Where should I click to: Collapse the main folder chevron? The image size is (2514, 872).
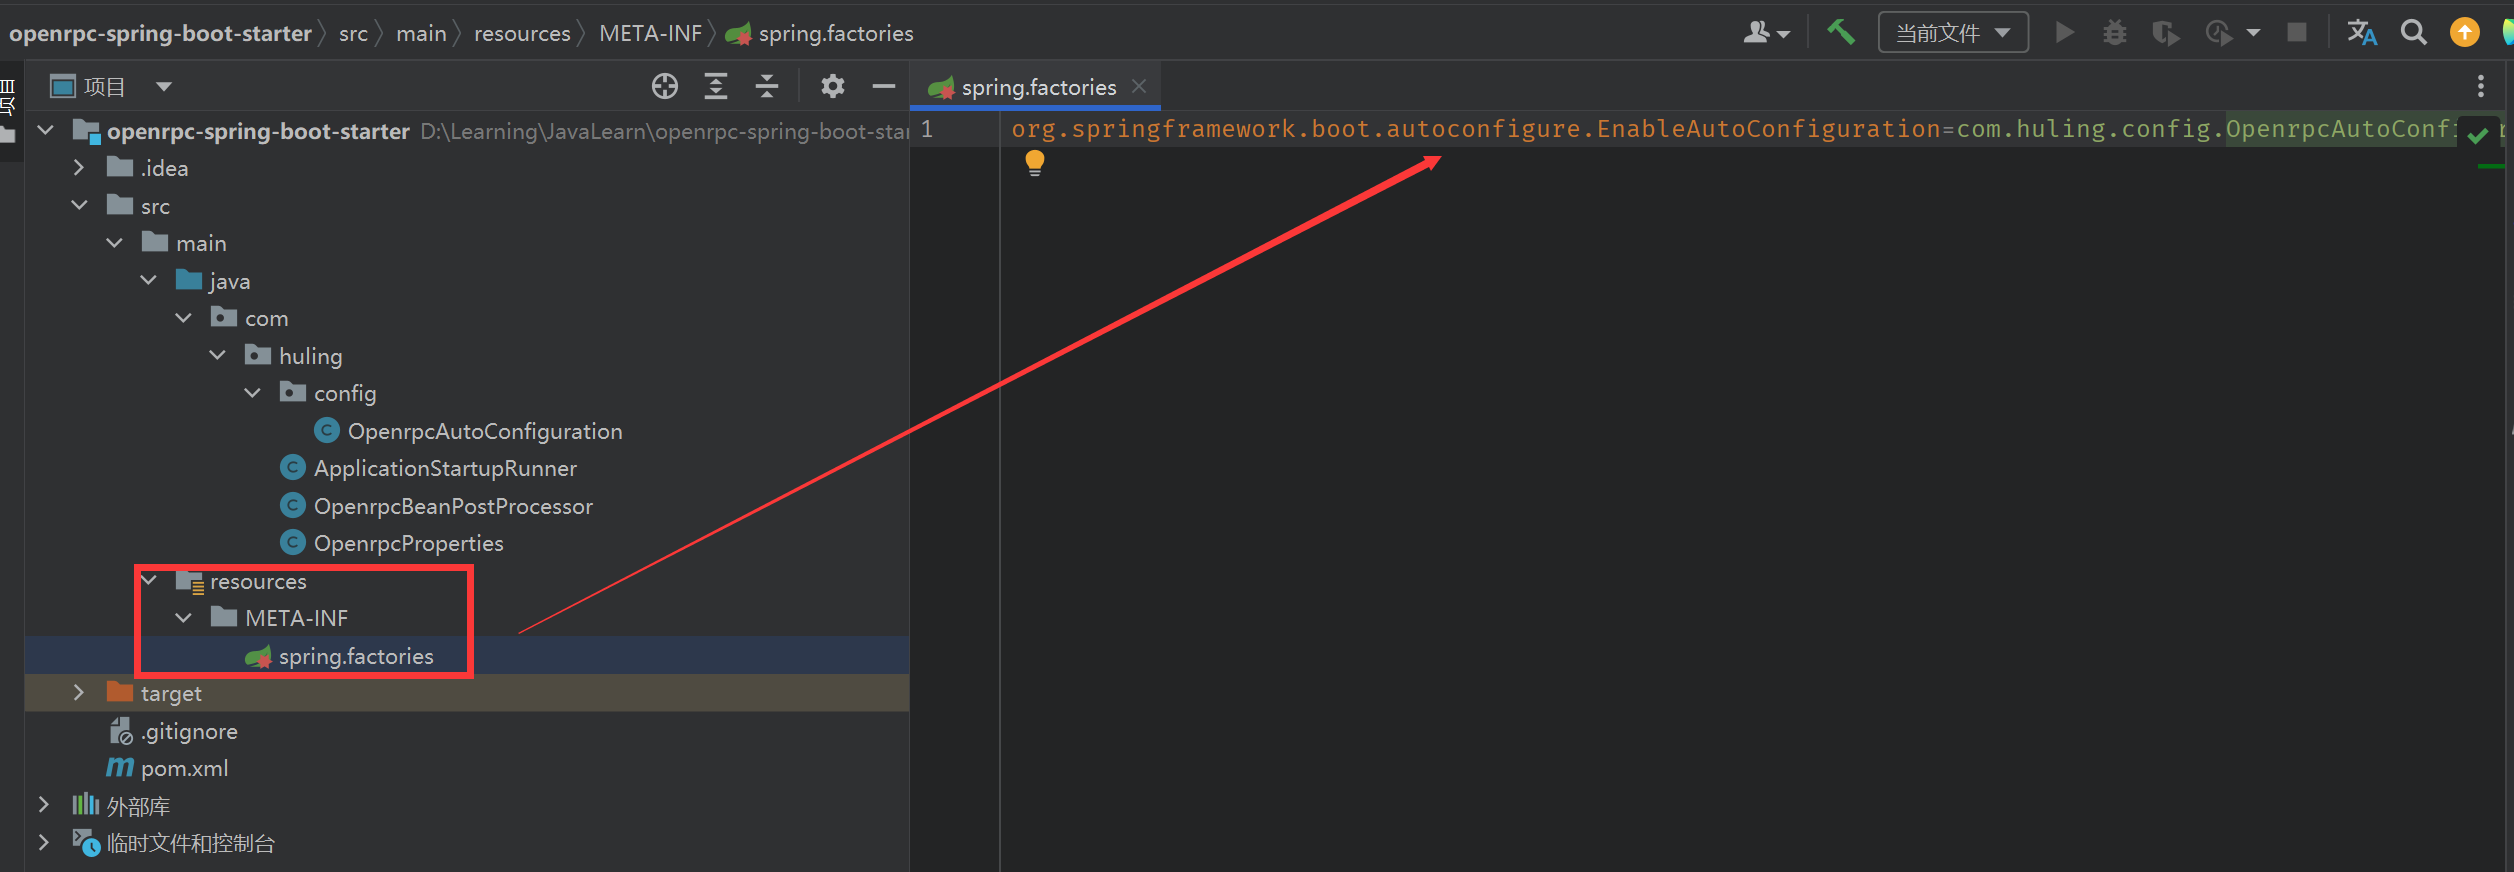[114, 242]
